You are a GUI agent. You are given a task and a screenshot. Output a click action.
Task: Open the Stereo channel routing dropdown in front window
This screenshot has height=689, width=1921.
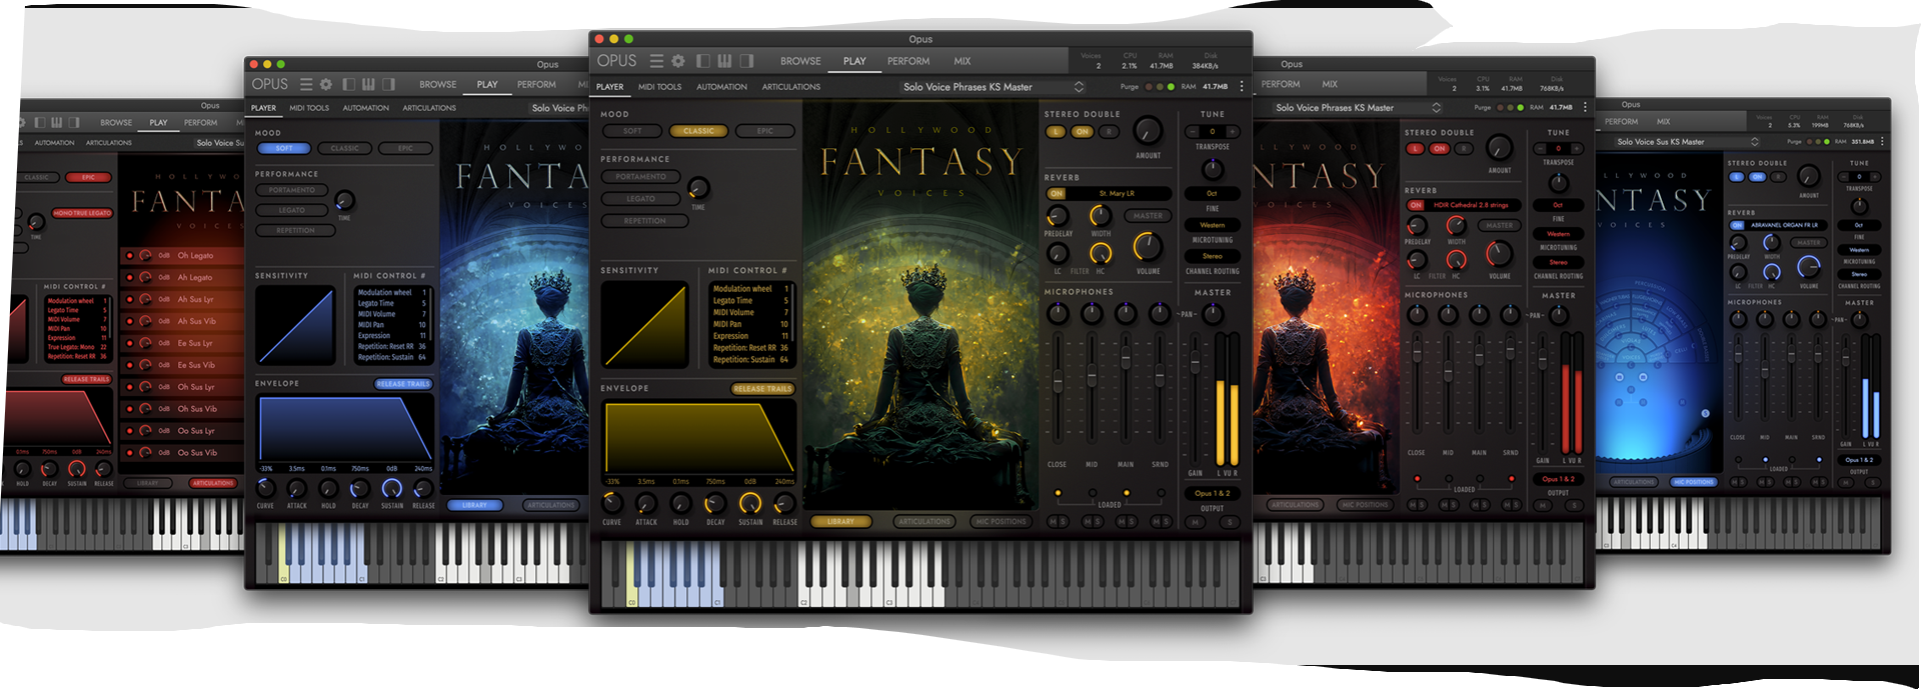(x=1212, y=256)
